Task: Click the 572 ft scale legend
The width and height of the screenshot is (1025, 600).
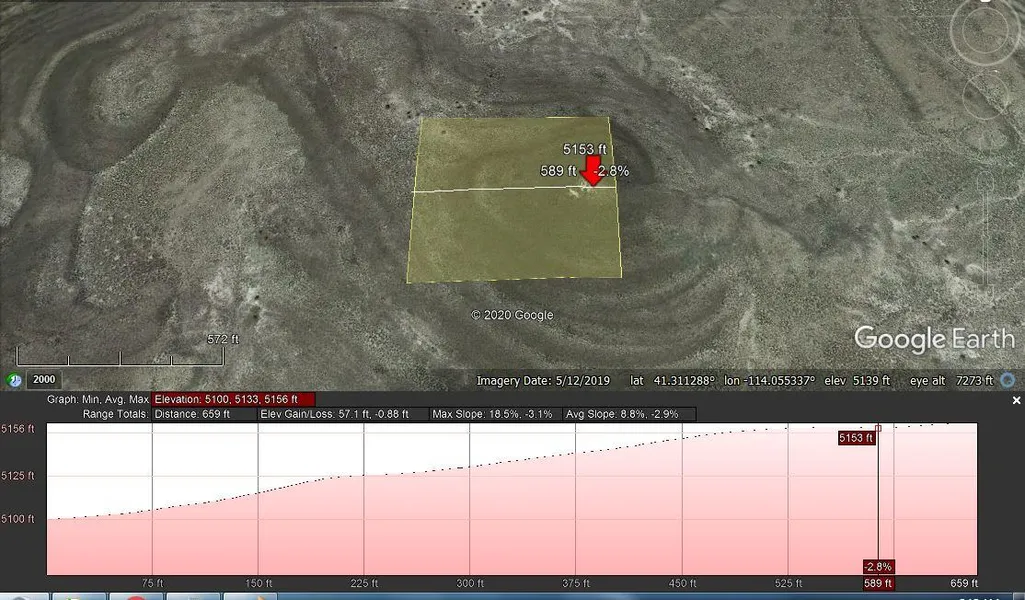Action: point(222,339)
